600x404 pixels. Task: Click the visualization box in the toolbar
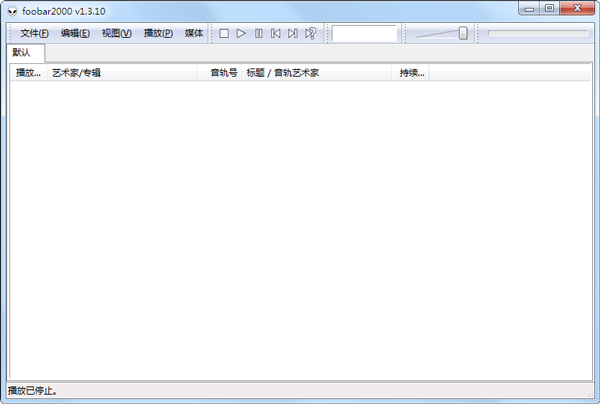click(364, 34)
